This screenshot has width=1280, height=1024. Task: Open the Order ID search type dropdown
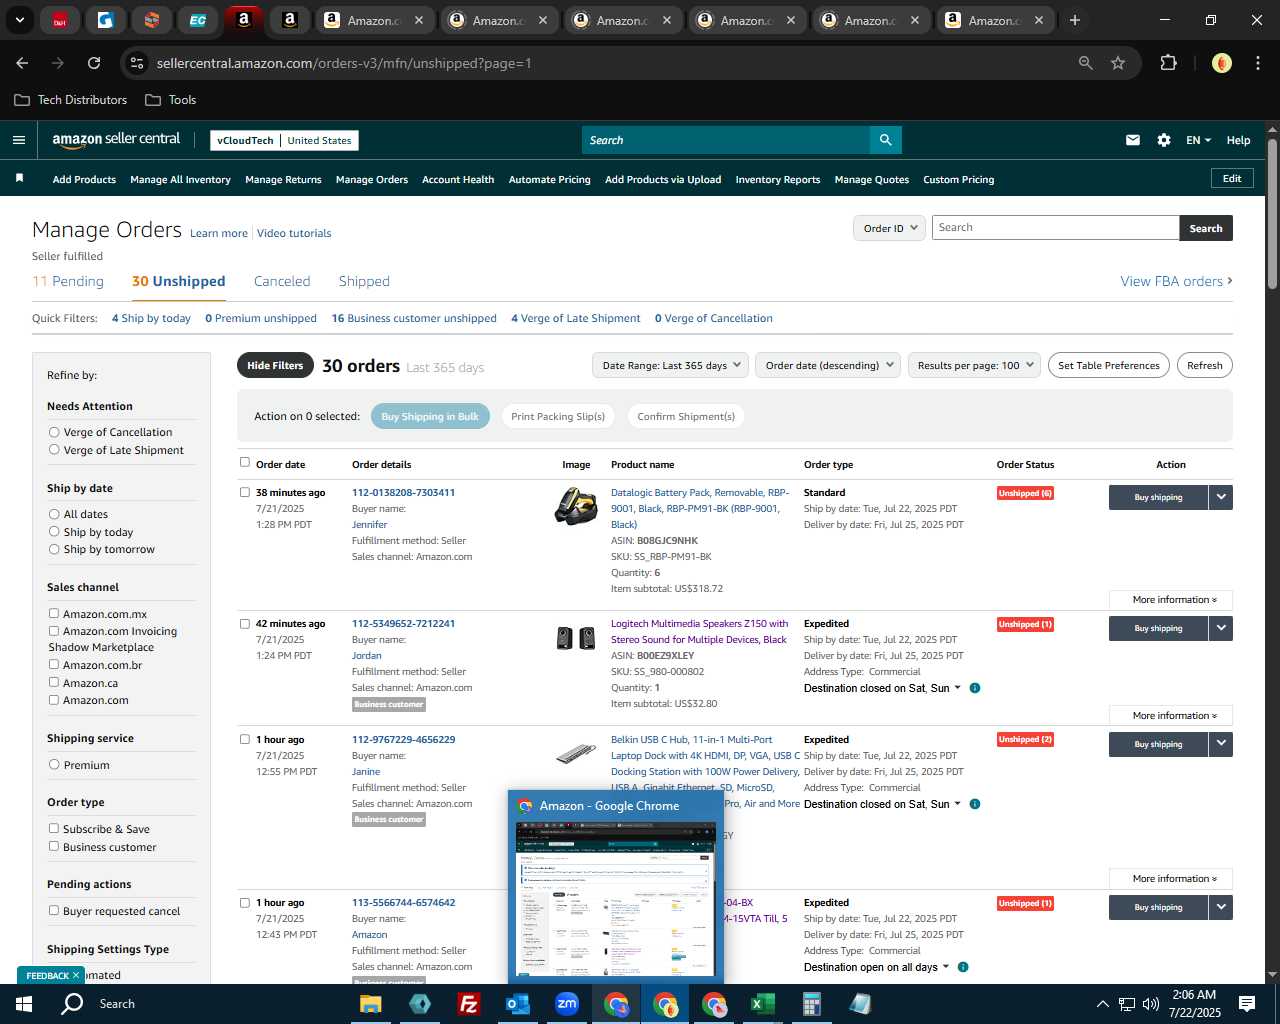(888, 228)
